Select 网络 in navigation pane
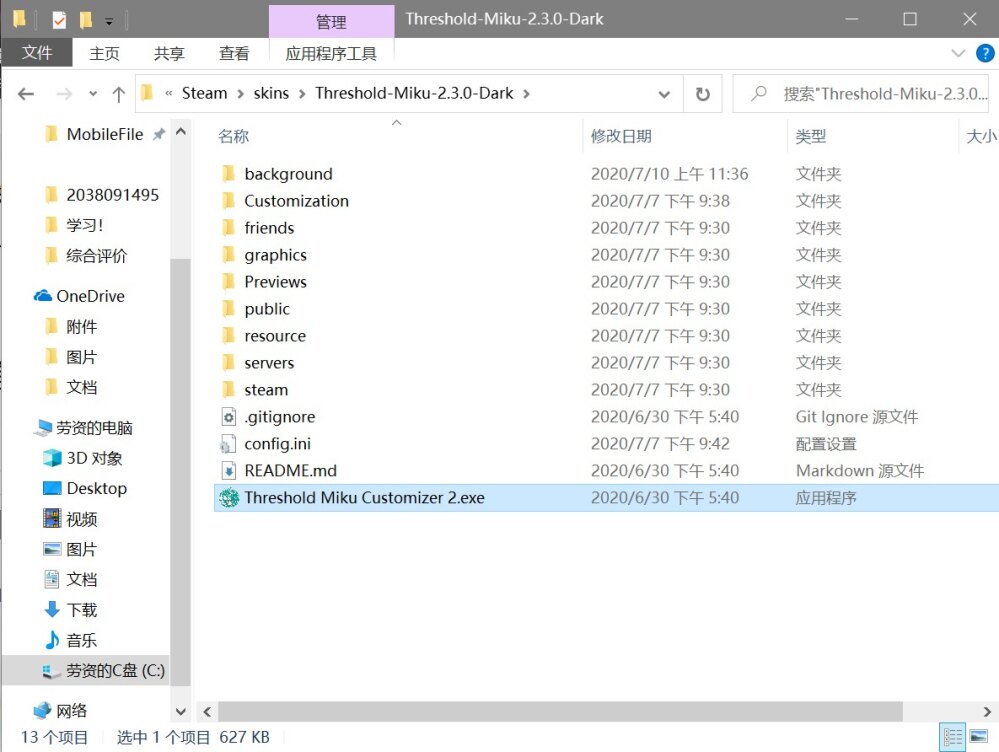Screen dimensions: 999x752 [x=71, y=711]
